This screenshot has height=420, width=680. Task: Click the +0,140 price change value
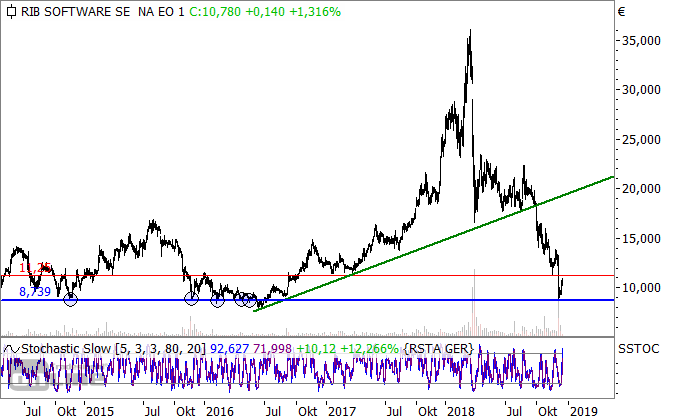[265, 12]
